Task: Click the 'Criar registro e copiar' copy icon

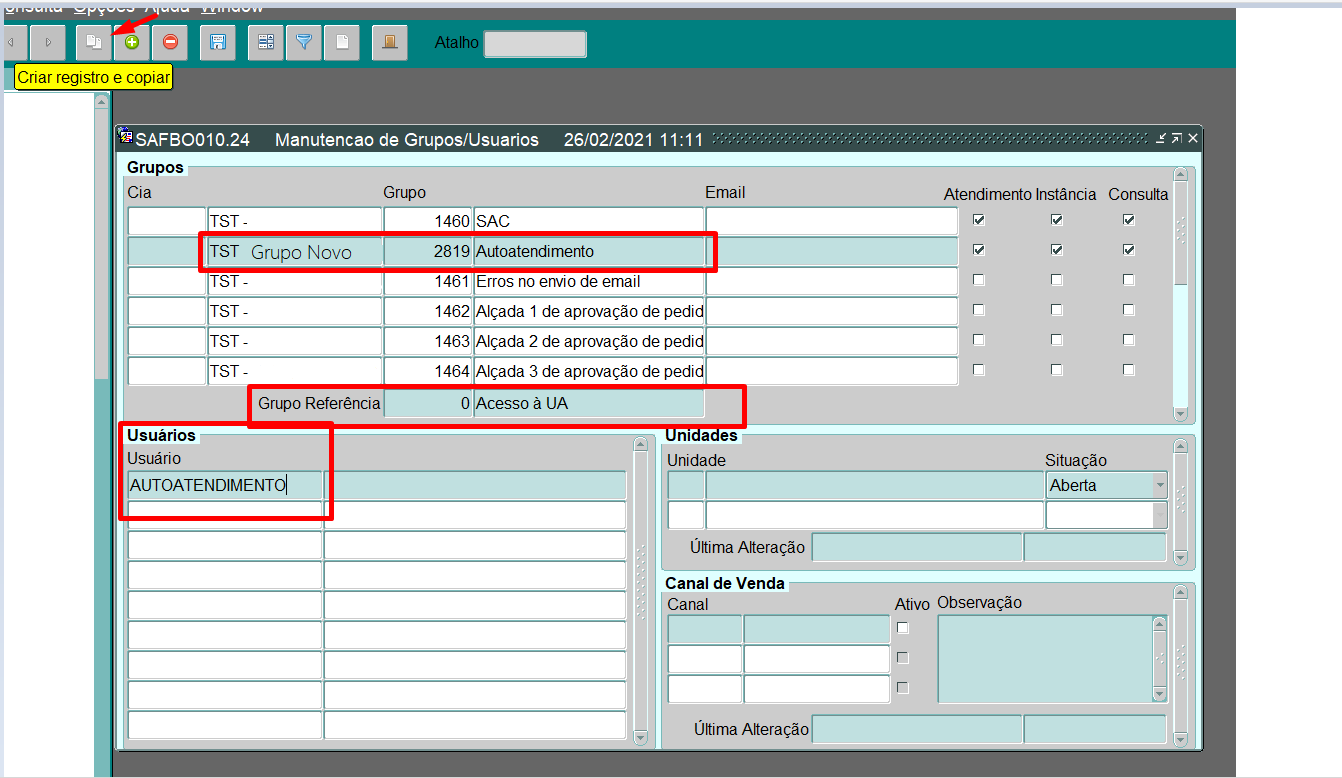Action: pyautogui.click(x=94, y=42)
